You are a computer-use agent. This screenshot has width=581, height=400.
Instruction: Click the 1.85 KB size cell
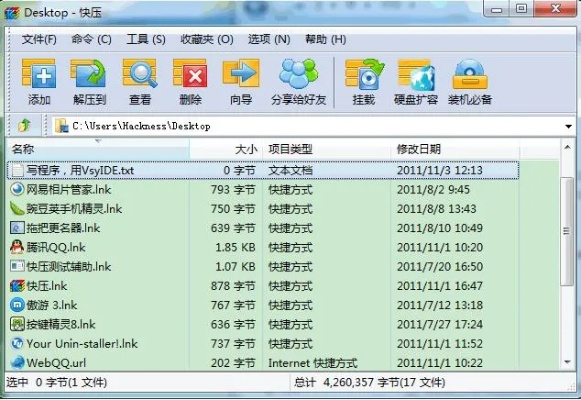(236, 247)
